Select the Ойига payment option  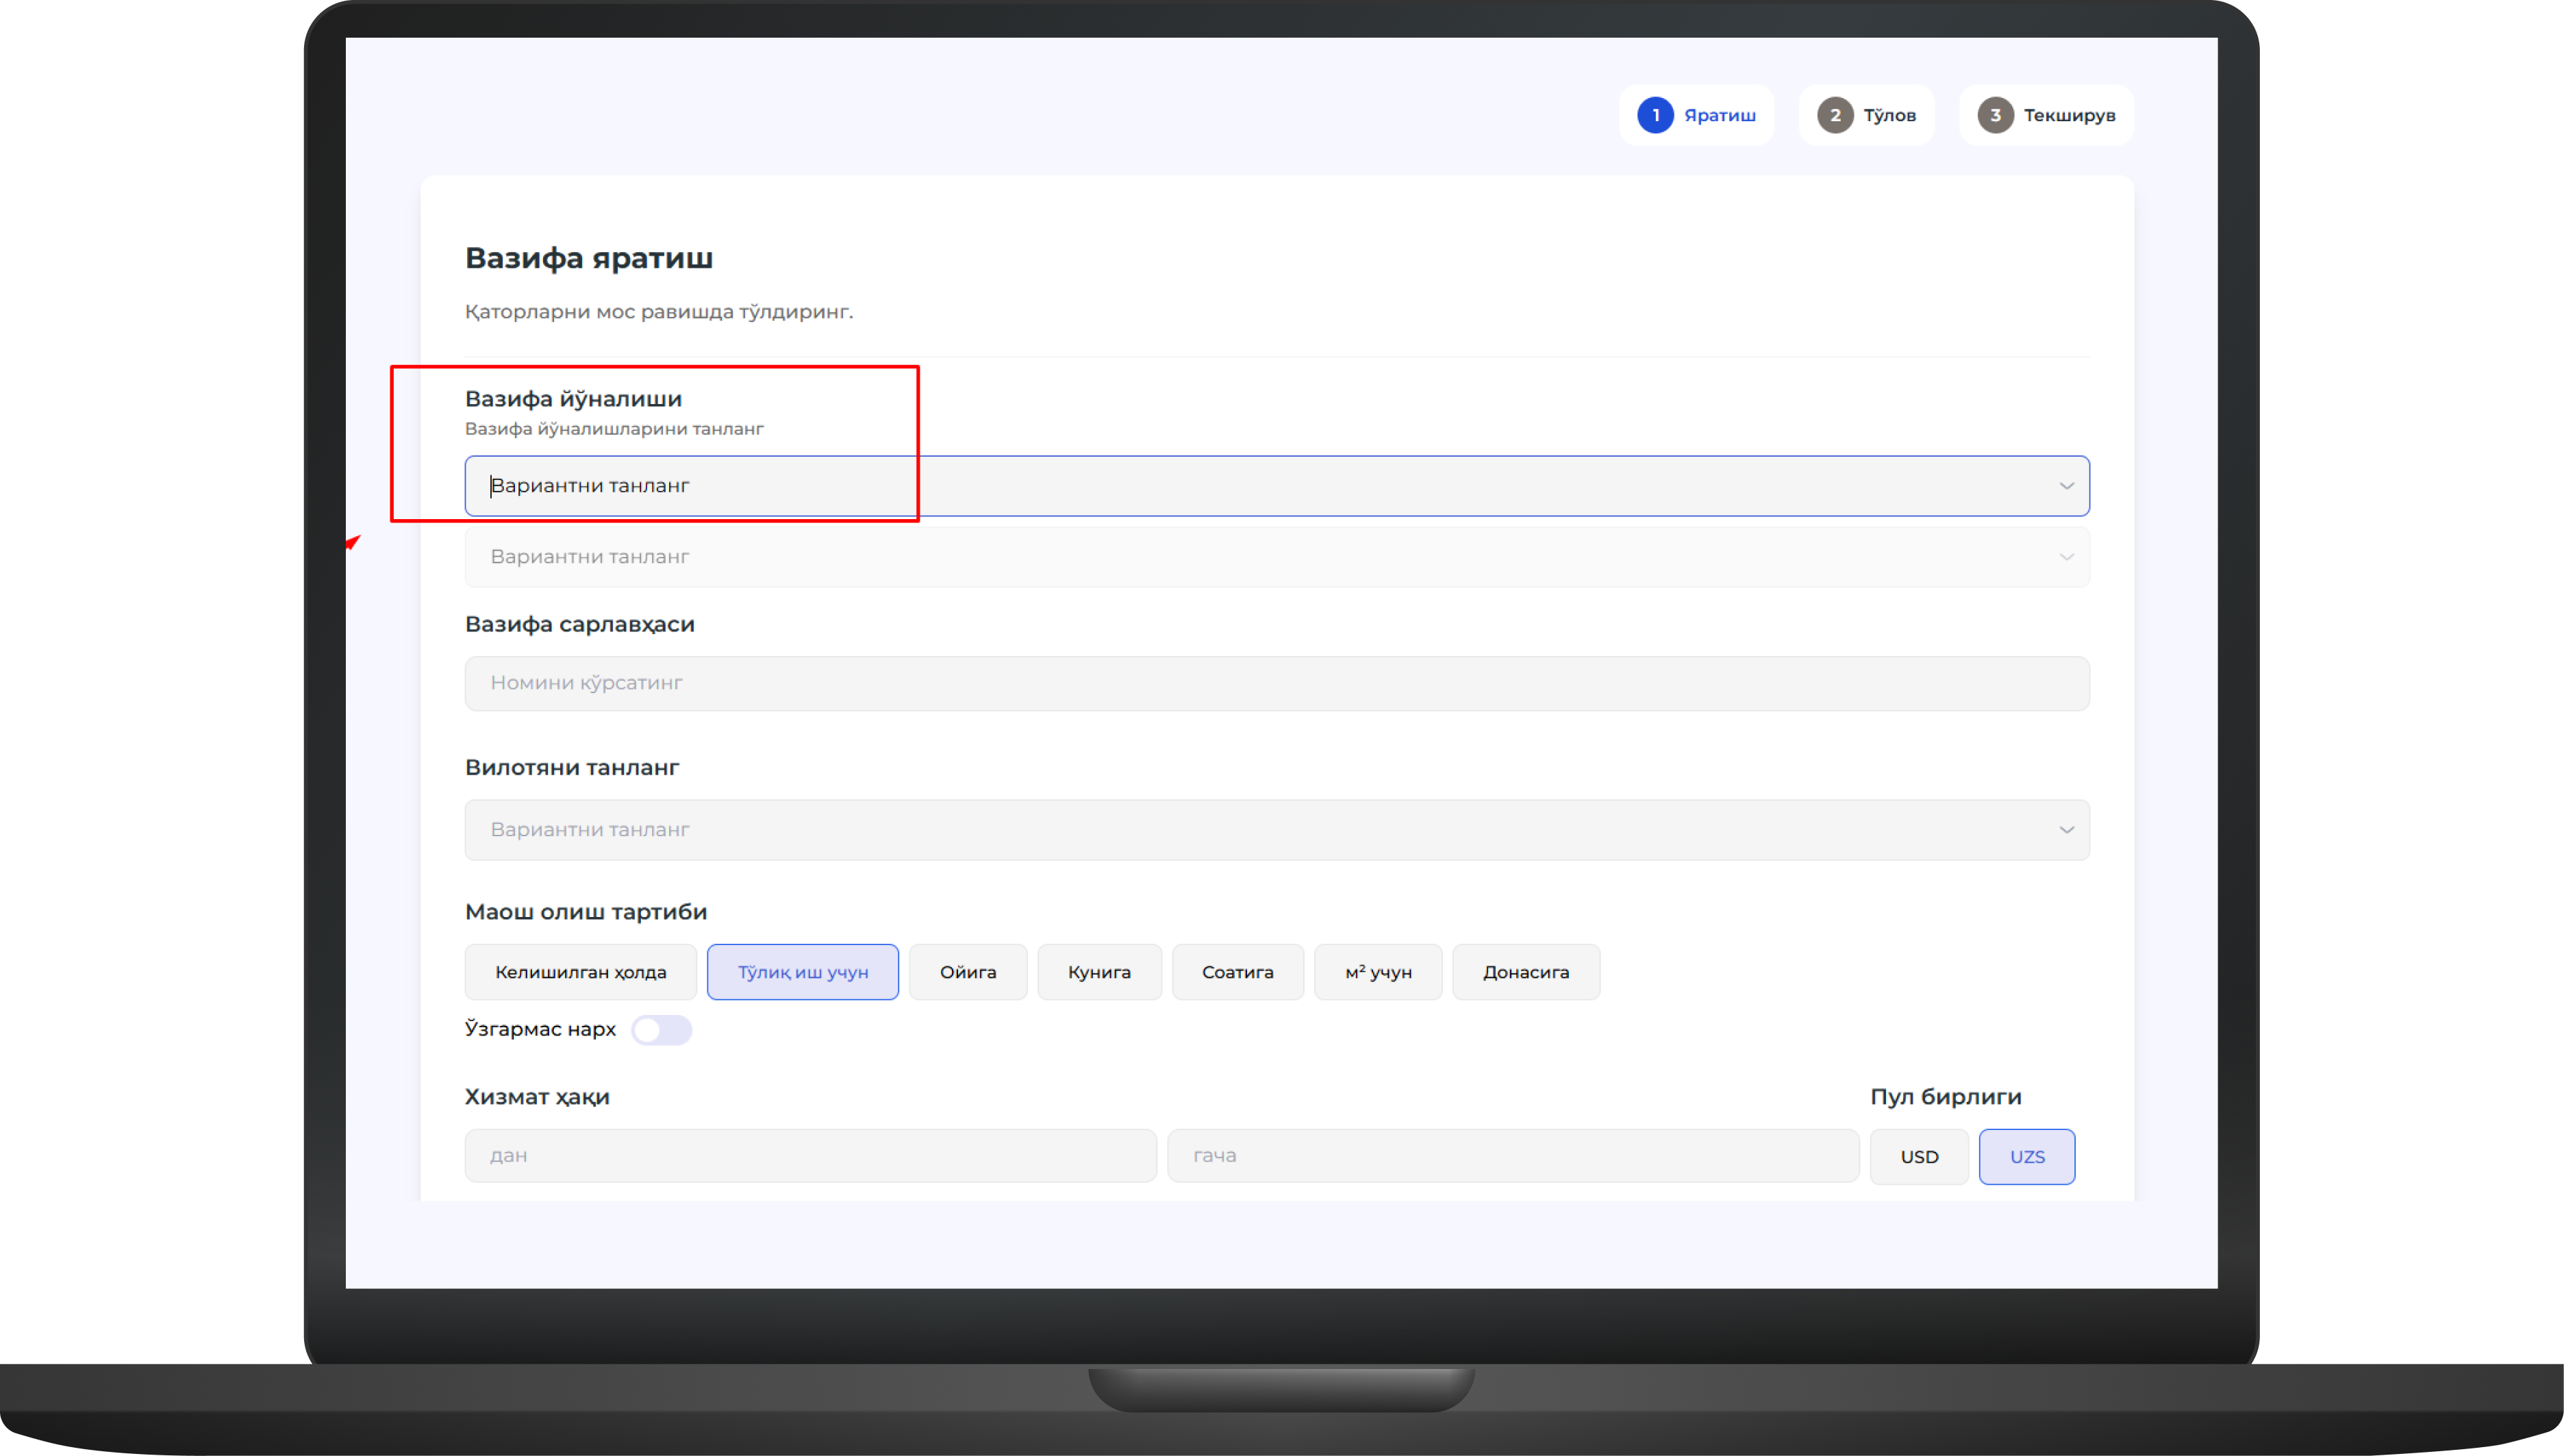pyautogui.click(x=967, y=972)
